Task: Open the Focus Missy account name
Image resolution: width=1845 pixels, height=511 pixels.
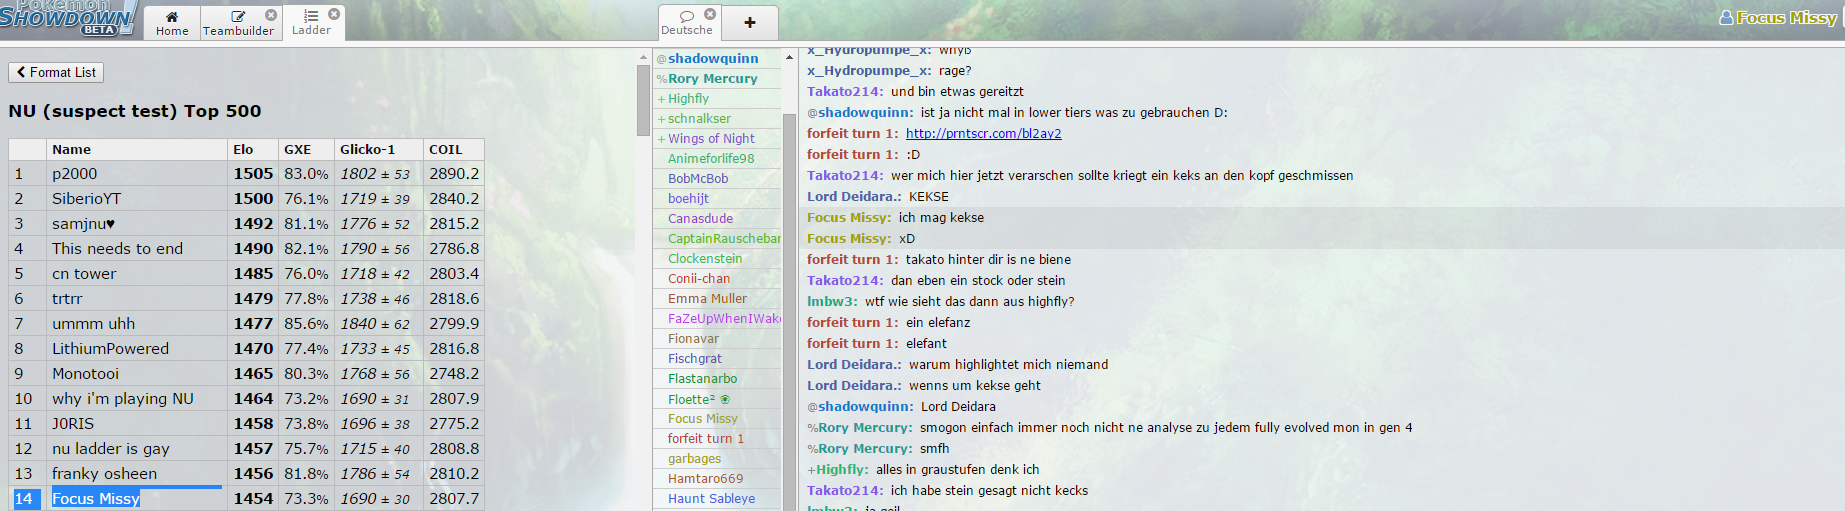Action: 1778,17
